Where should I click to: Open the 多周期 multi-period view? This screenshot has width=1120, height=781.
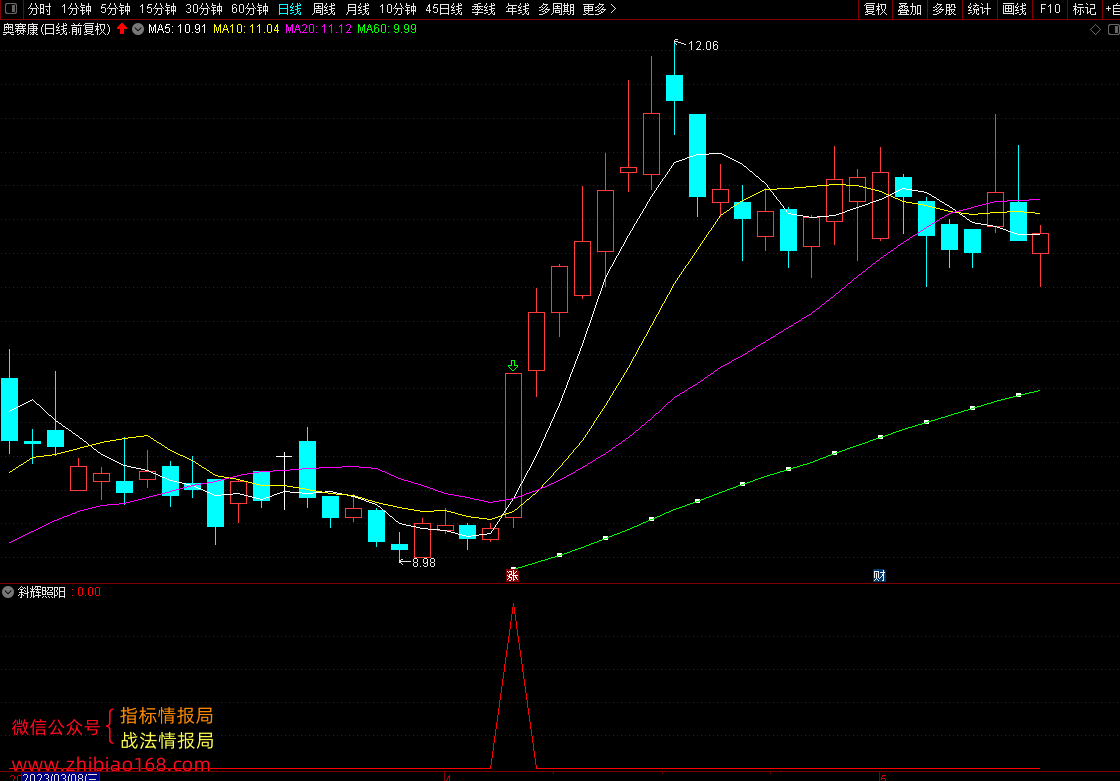point(556,9)
